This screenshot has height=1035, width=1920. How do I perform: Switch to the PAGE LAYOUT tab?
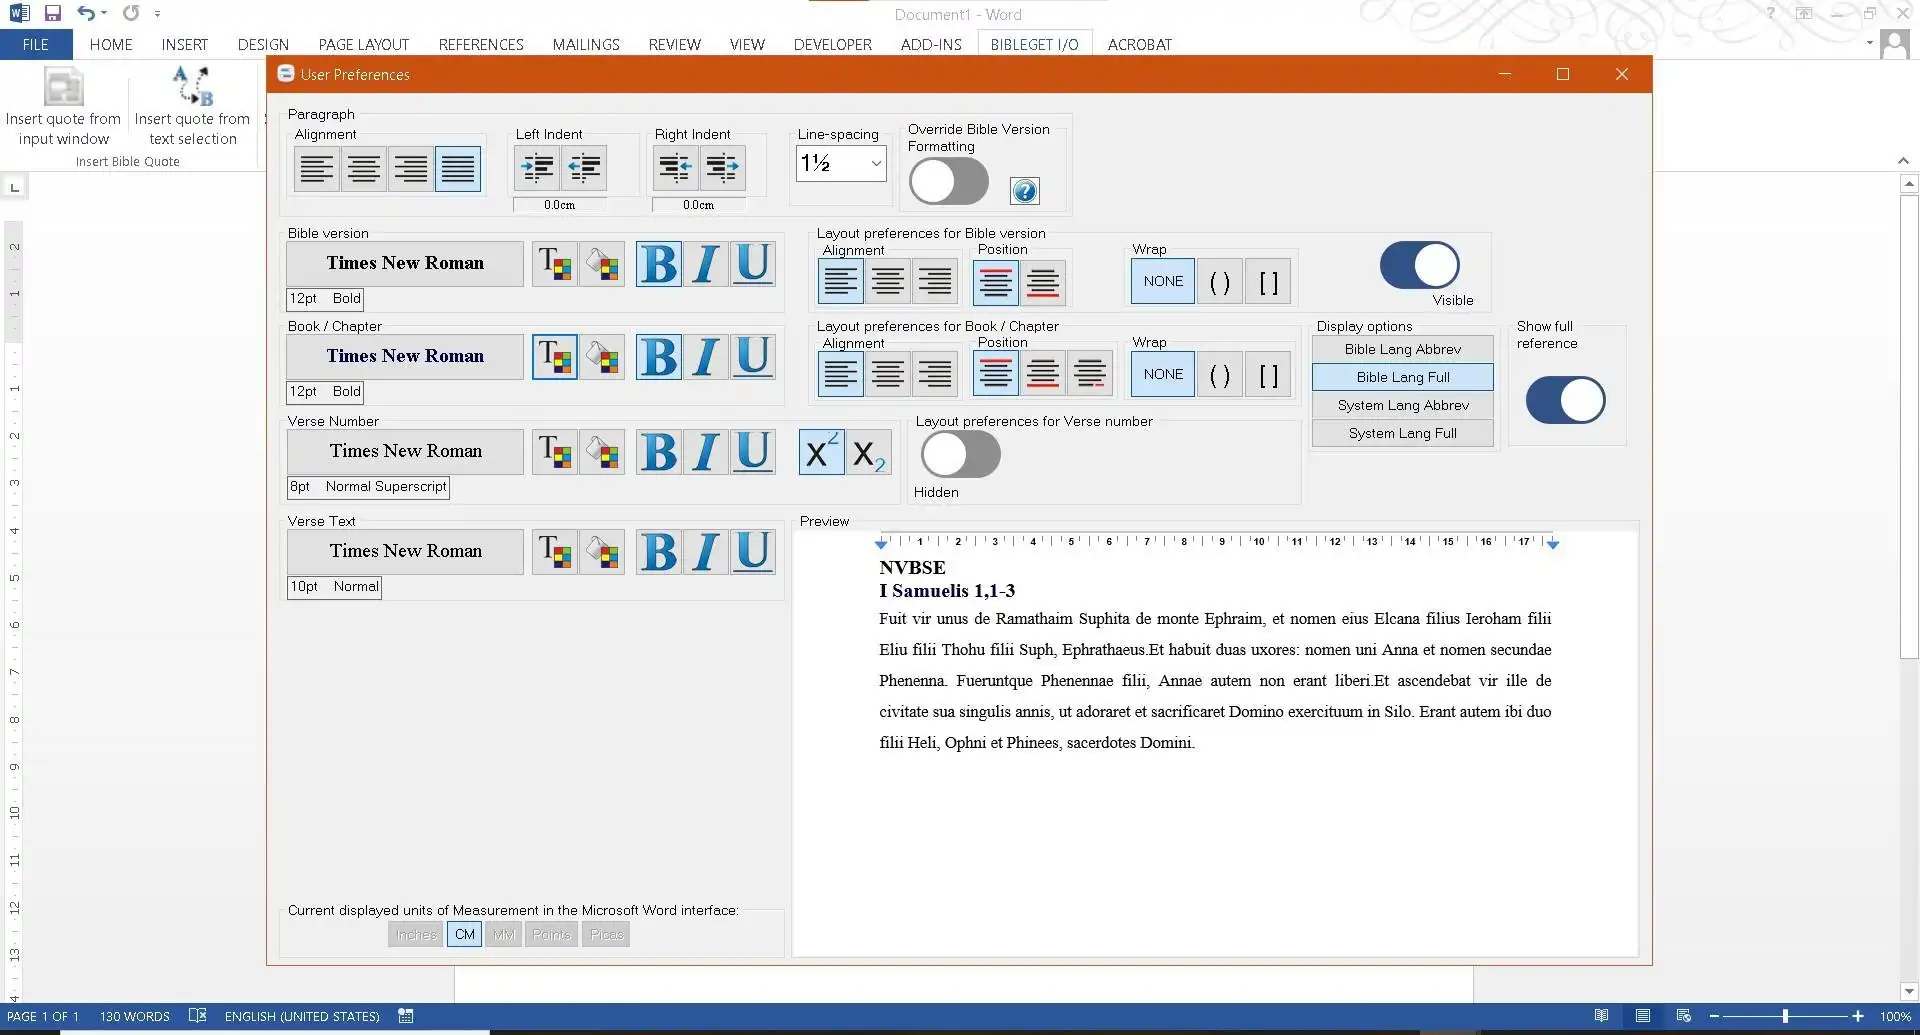point(363,45)
